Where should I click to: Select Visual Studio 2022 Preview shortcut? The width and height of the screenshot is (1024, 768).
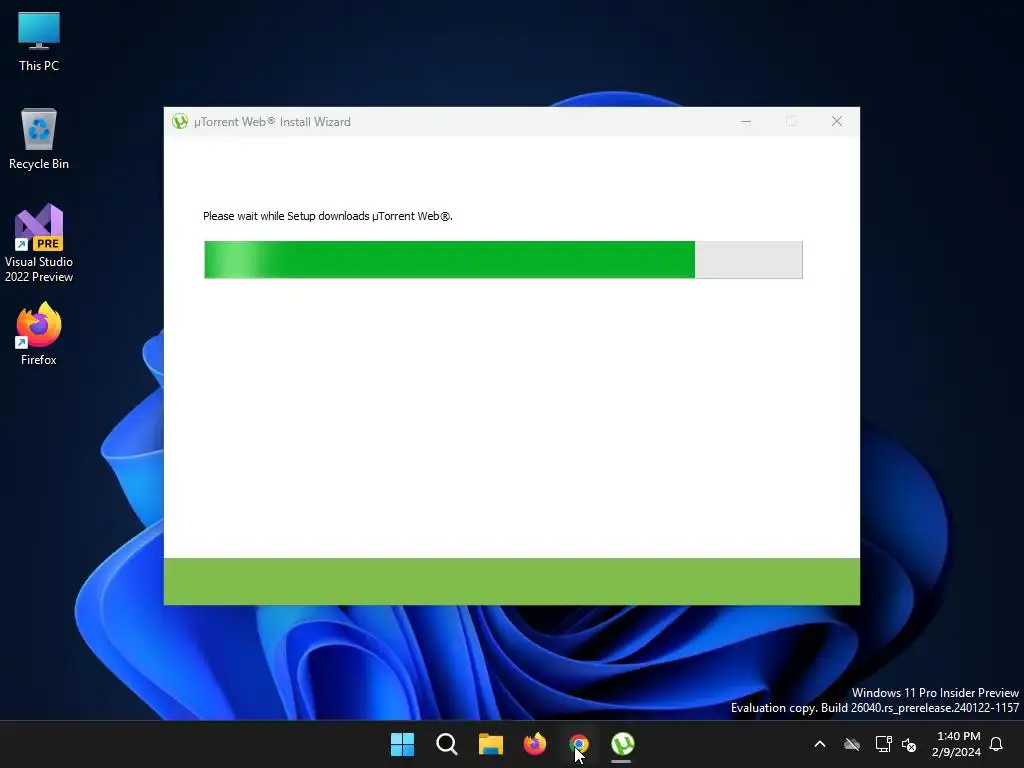pos(39,243)
